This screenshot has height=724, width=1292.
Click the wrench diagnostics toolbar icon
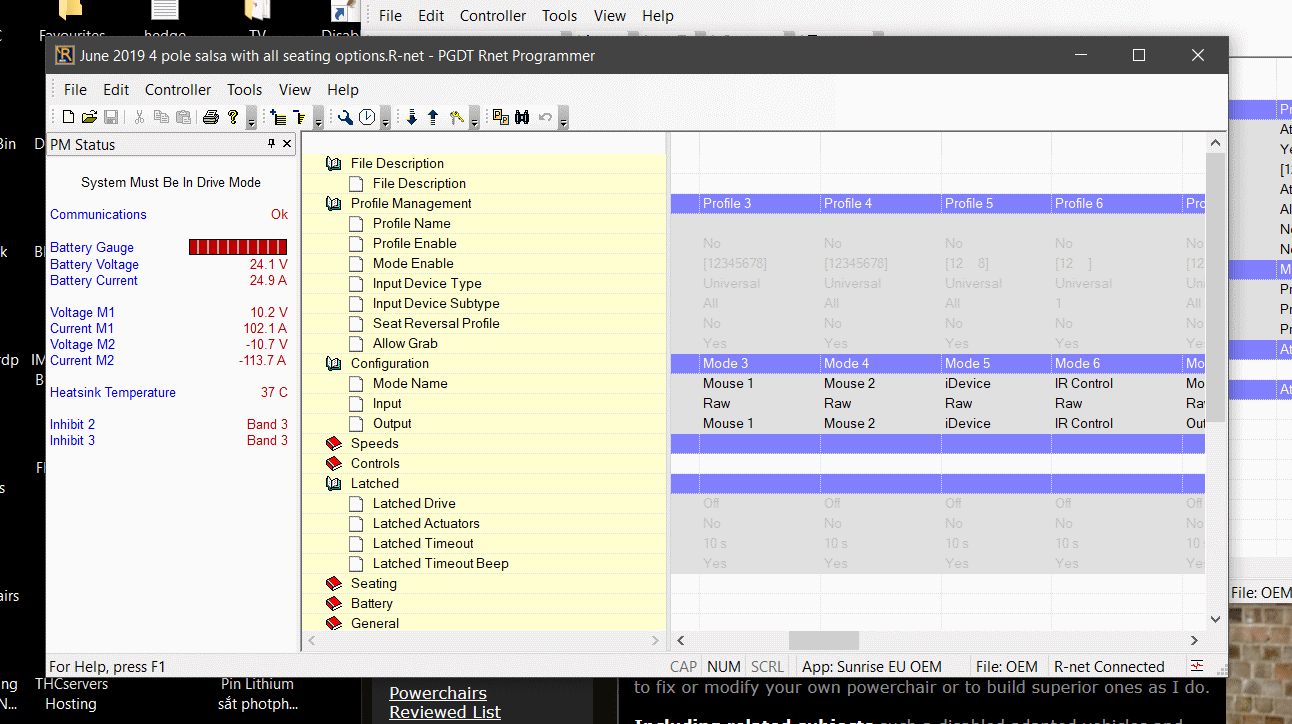pyautogui.click(x=345, y=118)
